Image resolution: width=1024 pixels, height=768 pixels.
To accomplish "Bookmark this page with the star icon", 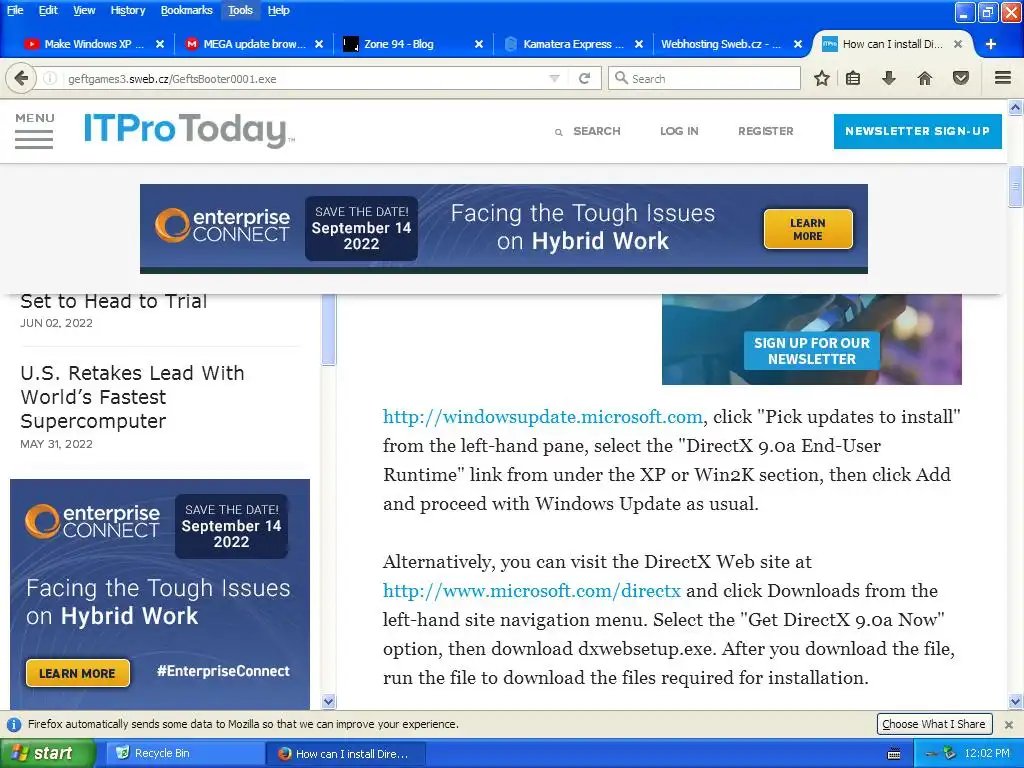I will [x=822, y=78].
